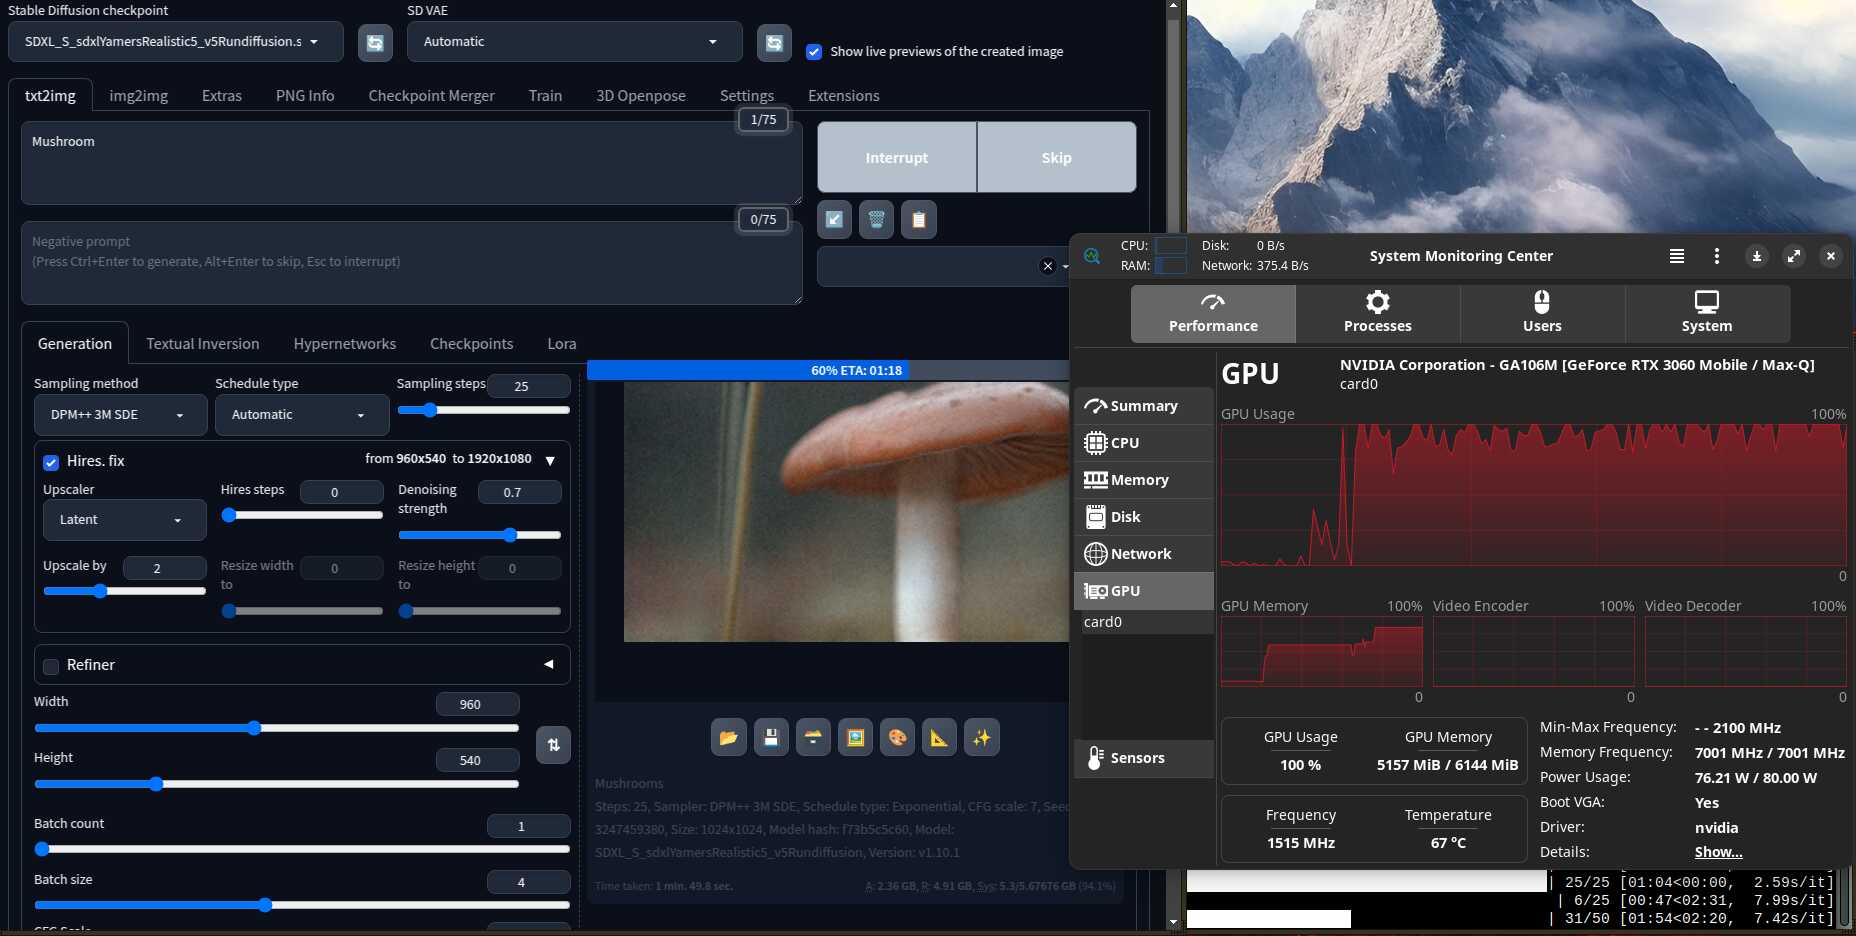Send the image to extras with ruler icon
This screenshot has height=936, width=1856.
point(939,738)
